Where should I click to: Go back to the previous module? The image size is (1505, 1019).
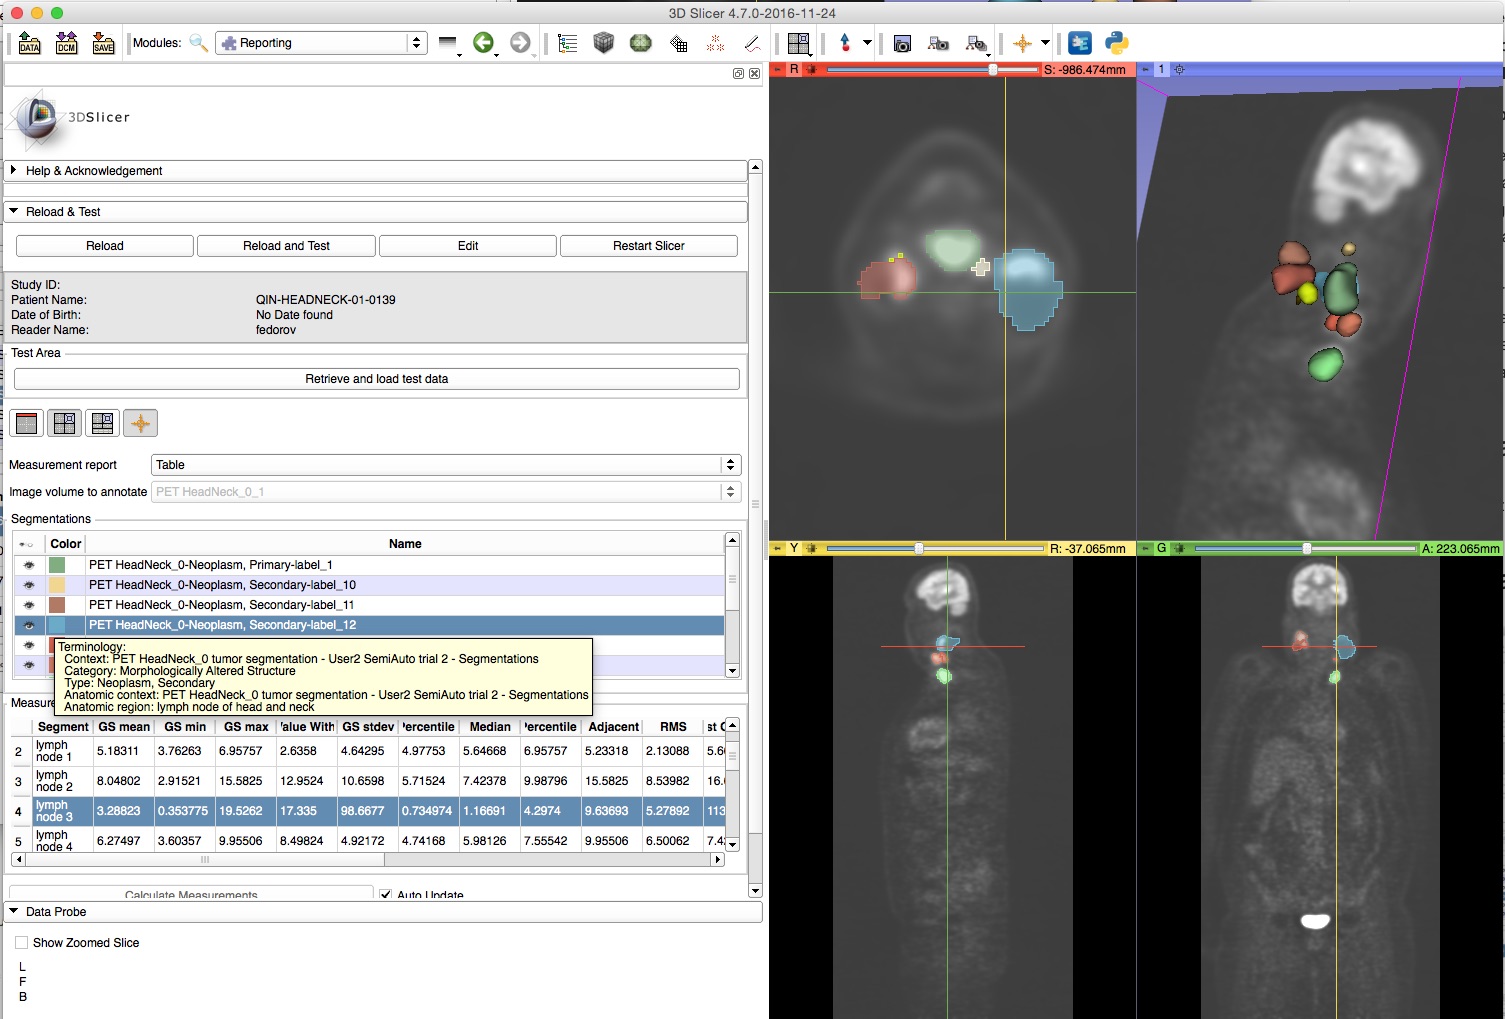click(x=483, y=43)
